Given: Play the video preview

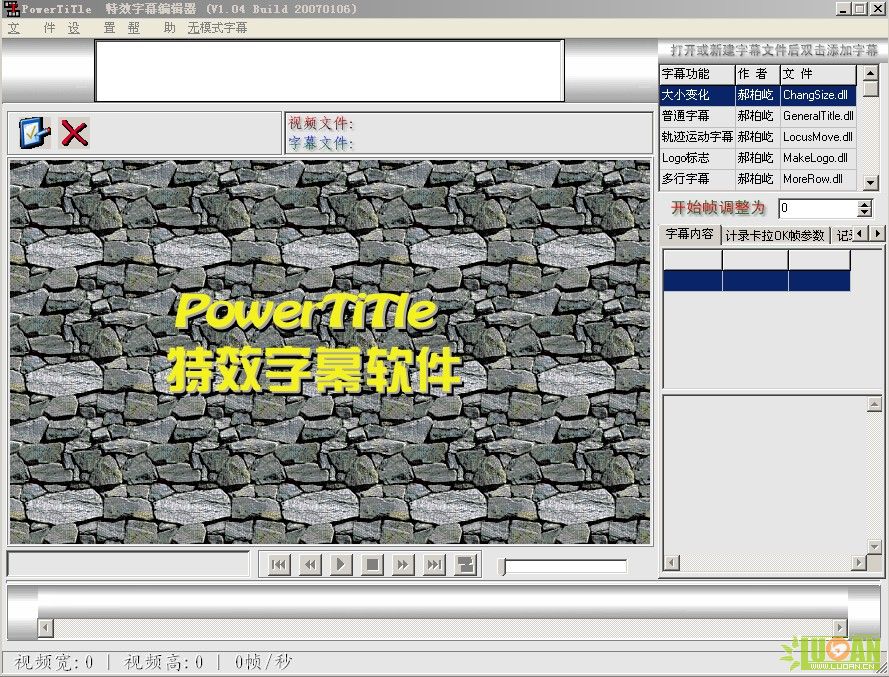Looking at the screenshot, I should [x=341, y=565].
